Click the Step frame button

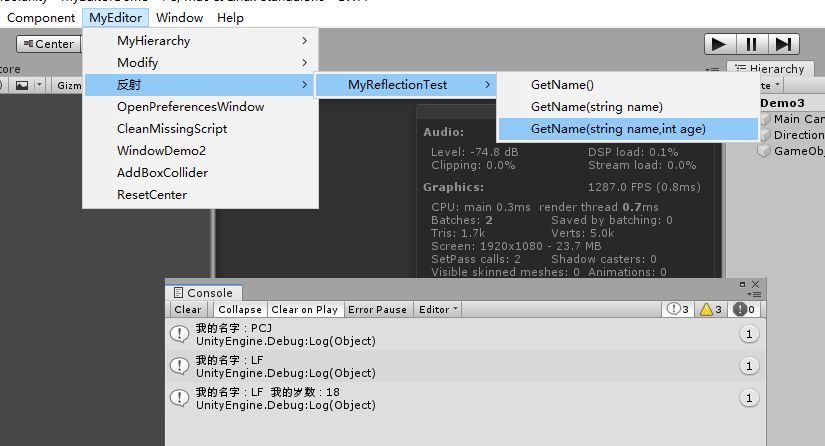[783, 44]
